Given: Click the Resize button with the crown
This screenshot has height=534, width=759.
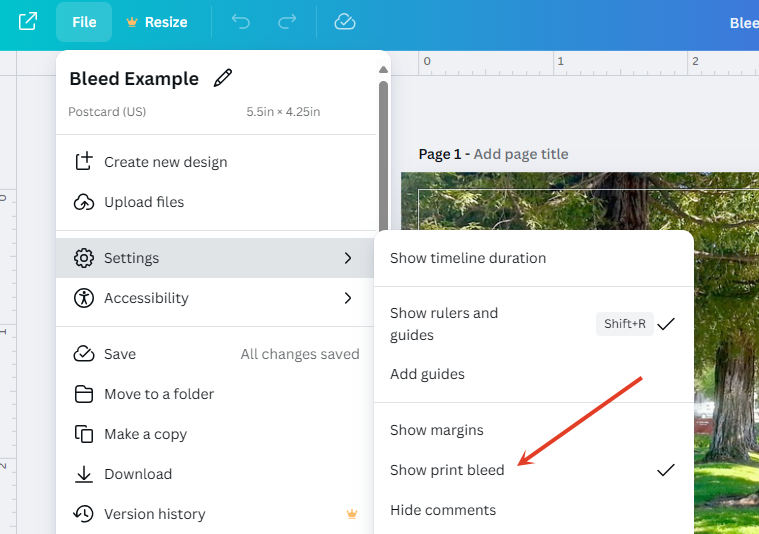Looking at the screenshot, I should (x=156, y=22).
